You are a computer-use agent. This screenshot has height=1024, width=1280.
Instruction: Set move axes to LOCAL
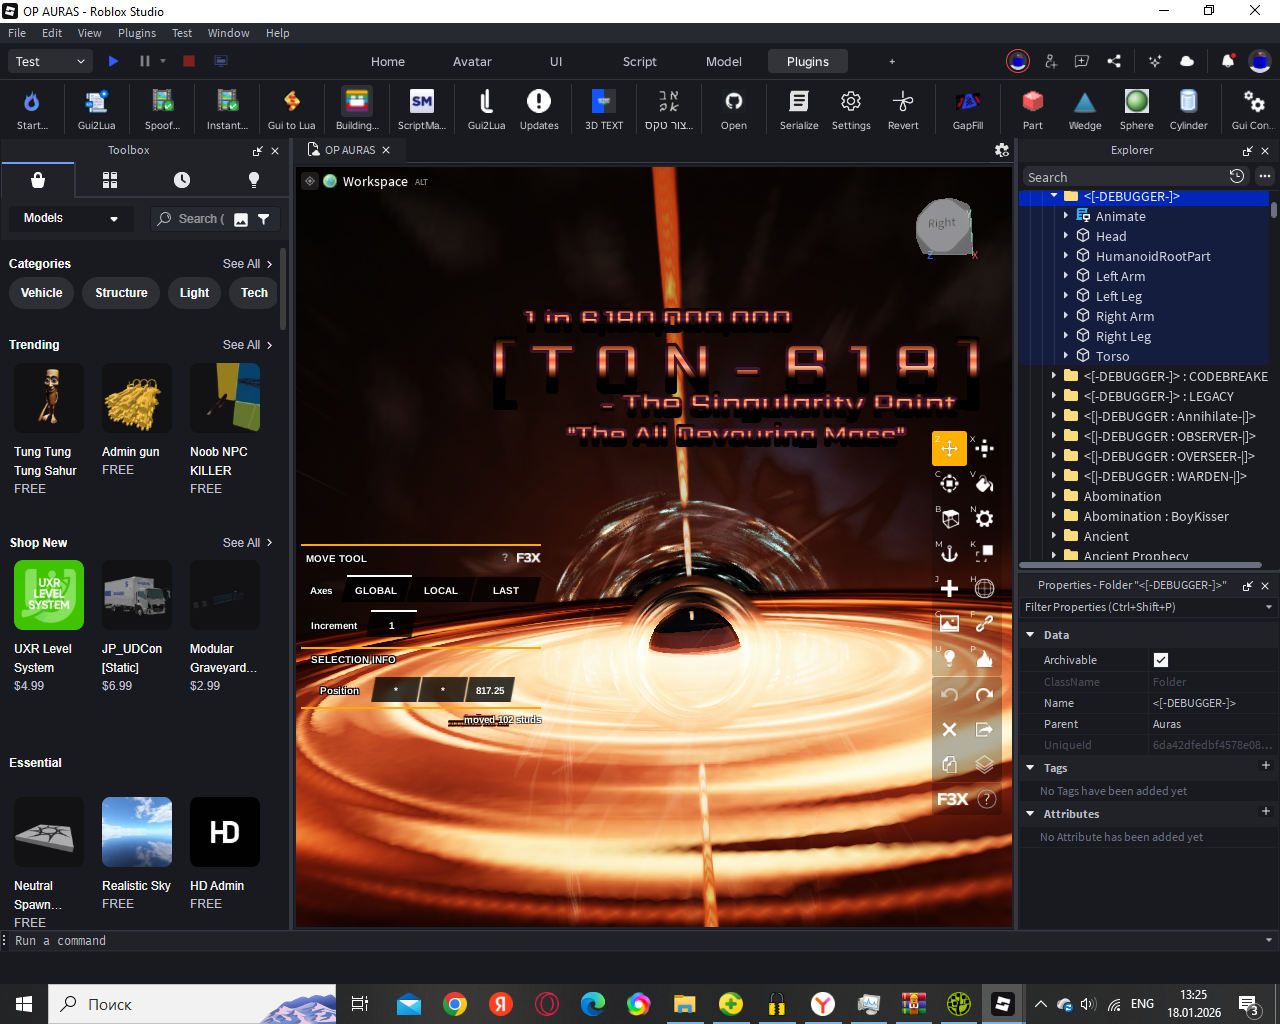(x=440, y=590)
